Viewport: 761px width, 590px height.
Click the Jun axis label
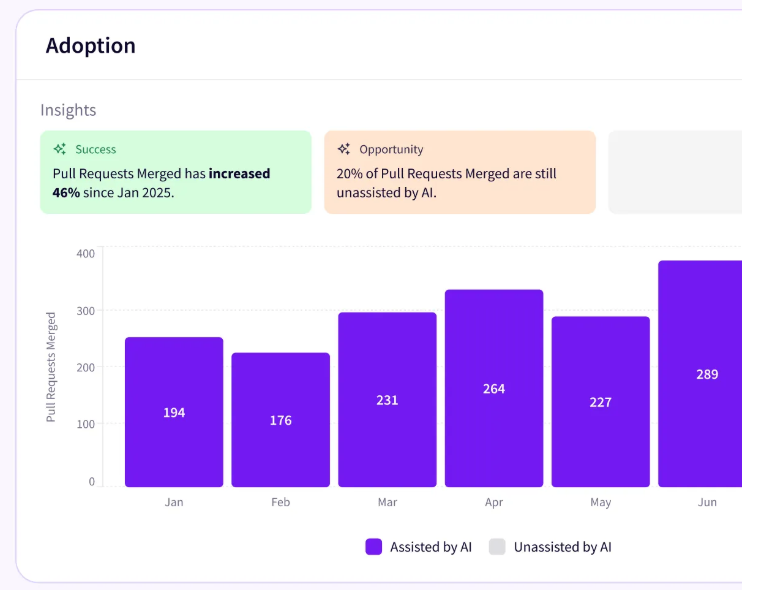click(707, 502)
